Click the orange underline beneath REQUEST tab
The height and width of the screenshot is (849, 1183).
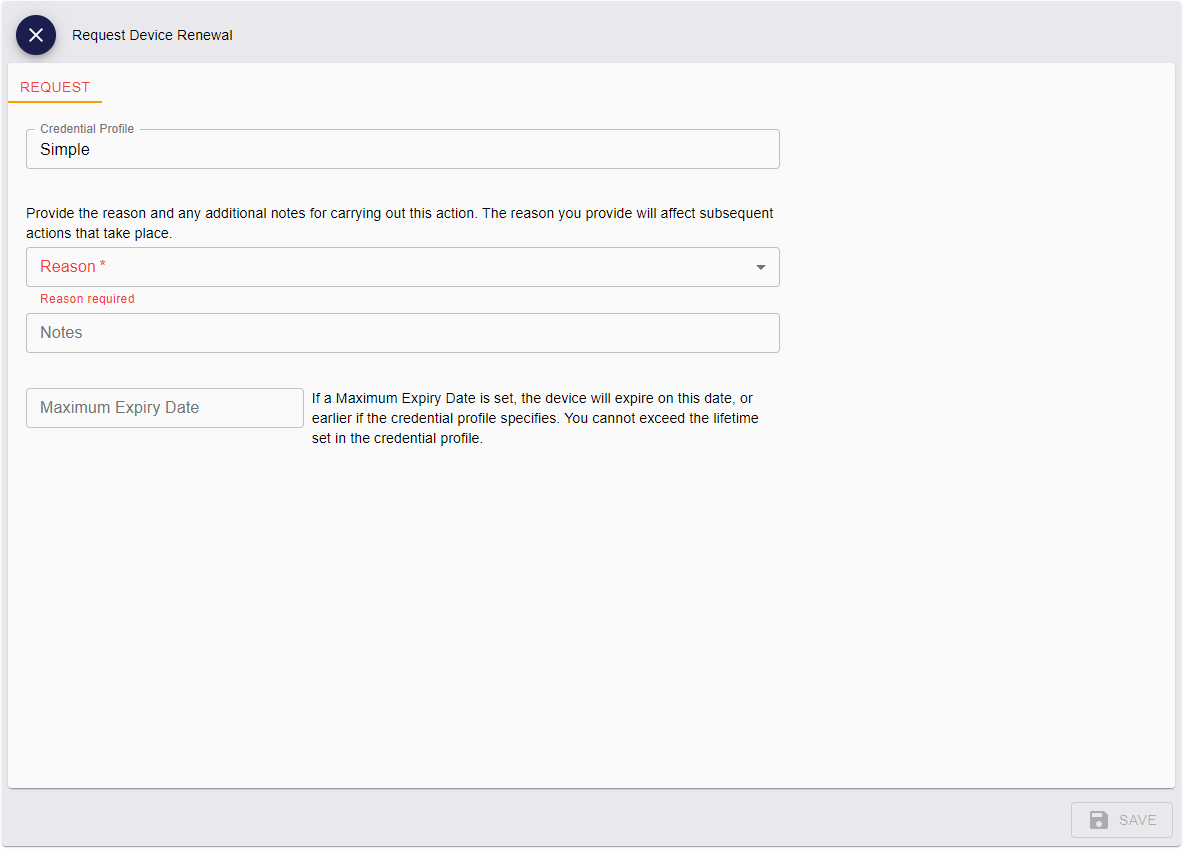pyautogui.click(x=55, y=101)
